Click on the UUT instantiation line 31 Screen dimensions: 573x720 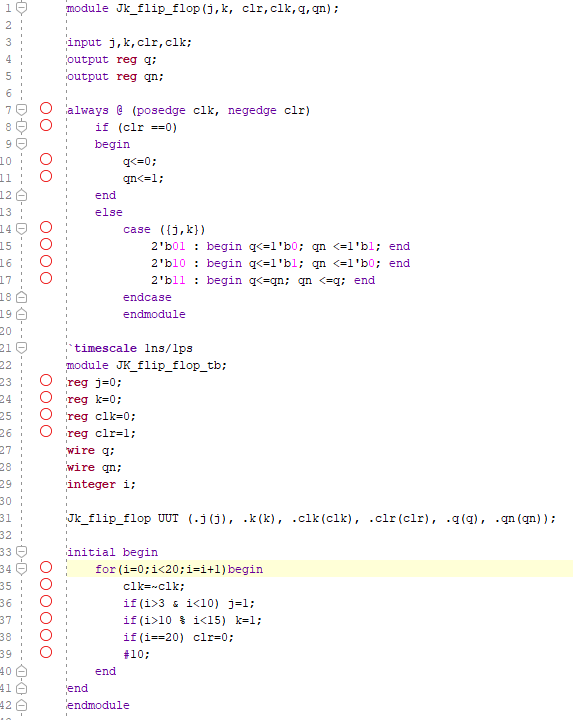click(311, 518)
